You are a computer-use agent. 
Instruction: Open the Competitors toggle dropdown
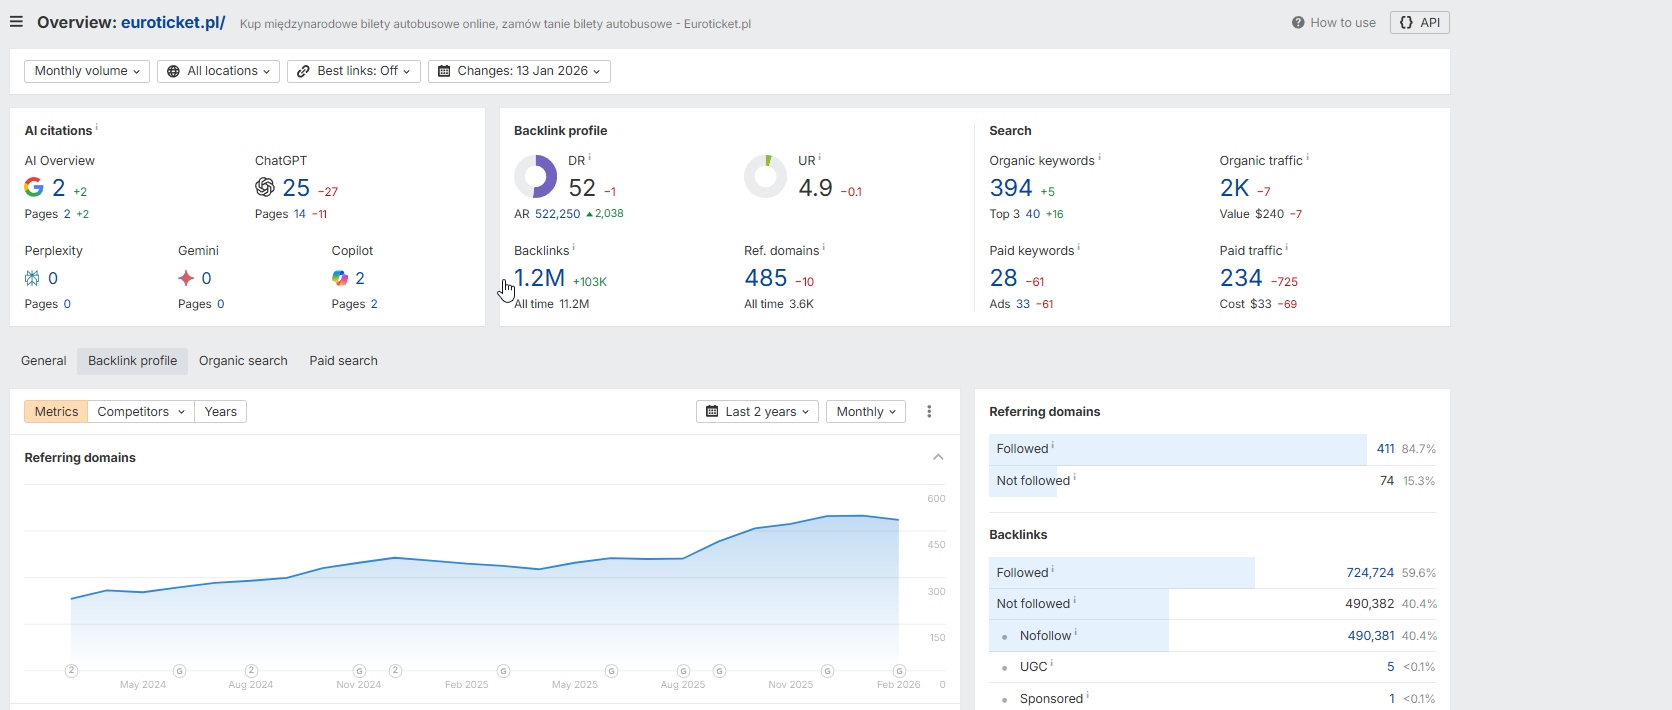pos(141,412)
